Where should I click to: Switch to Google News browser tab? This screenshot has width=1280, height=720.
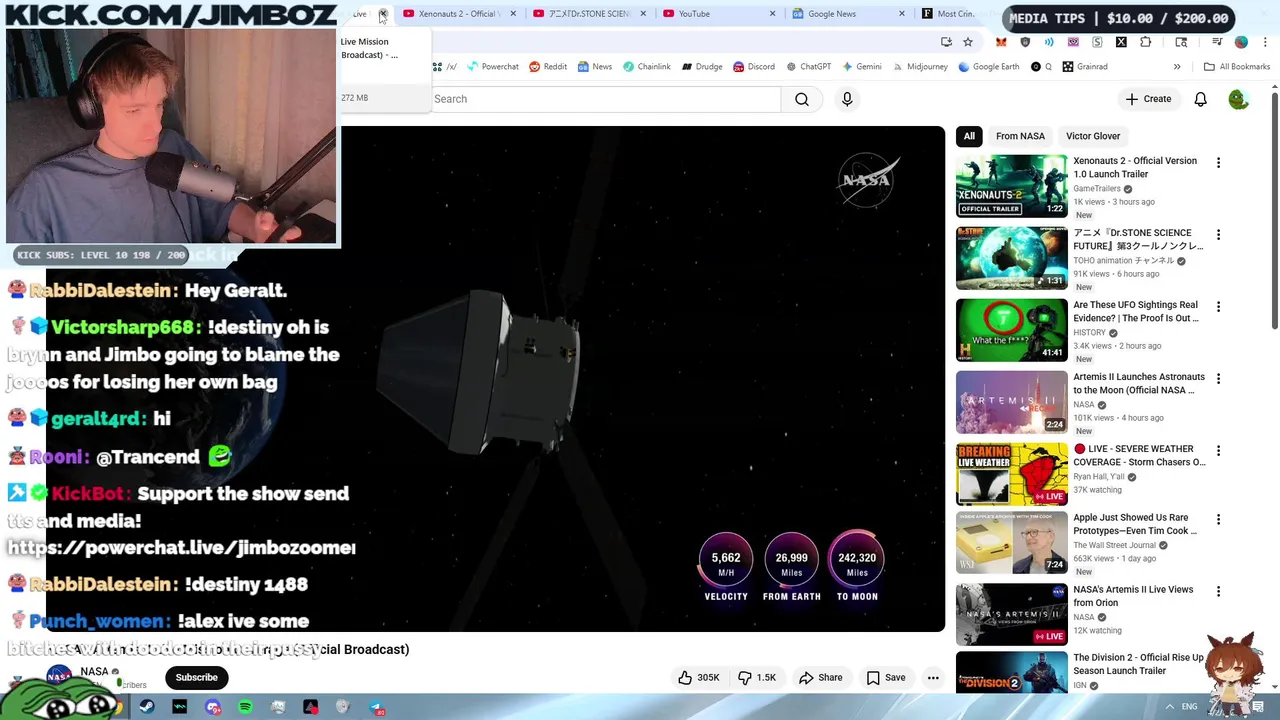[x=849, y=14]
